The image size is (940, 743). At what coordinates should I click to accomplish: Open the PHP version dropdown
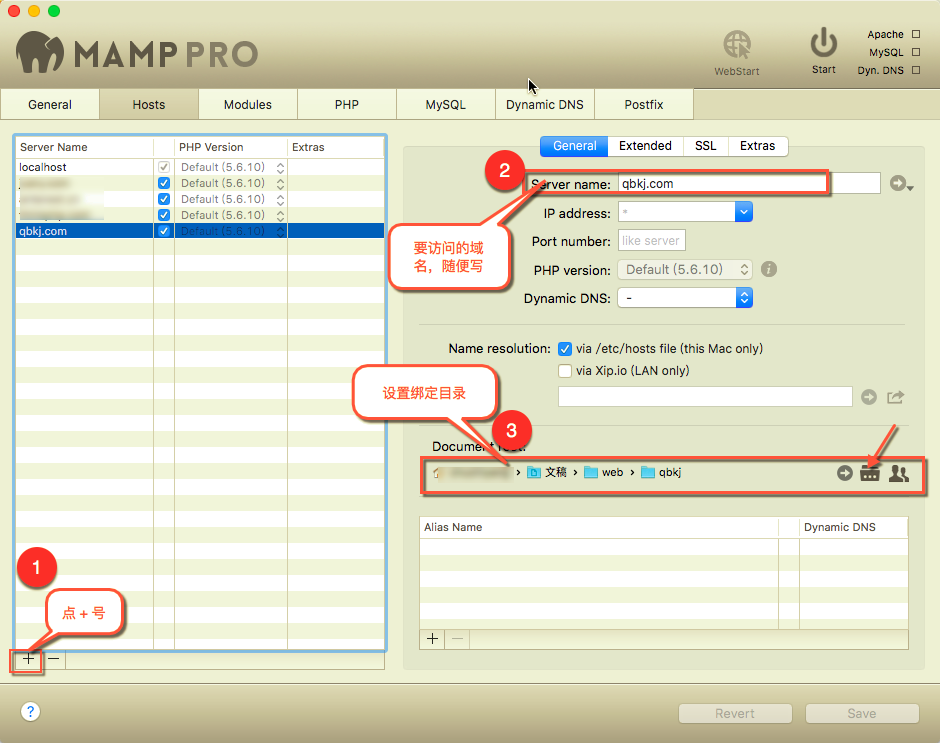[x=685, y=269]
